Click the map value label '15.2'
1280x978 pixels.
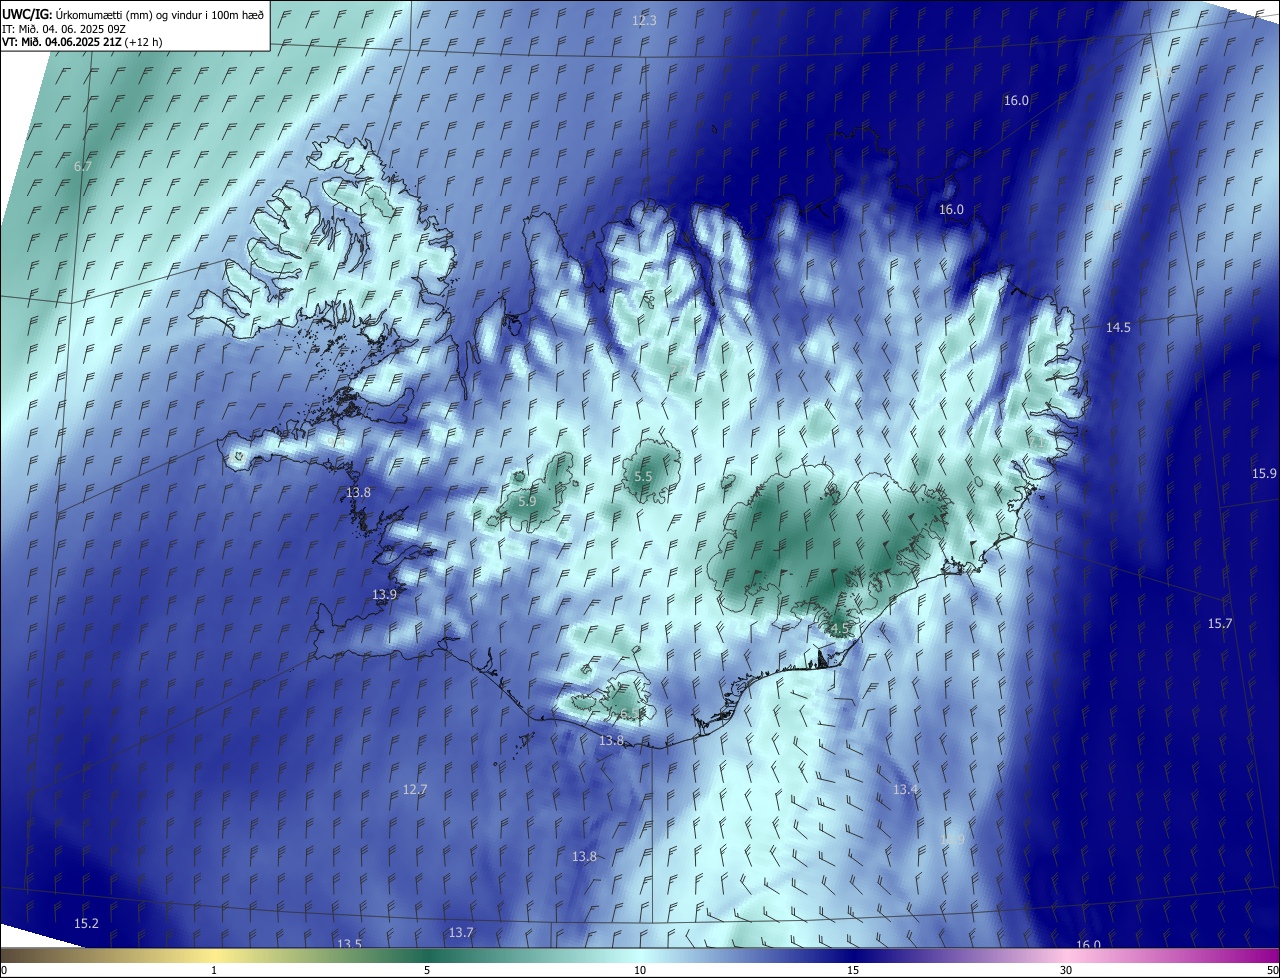87,923
